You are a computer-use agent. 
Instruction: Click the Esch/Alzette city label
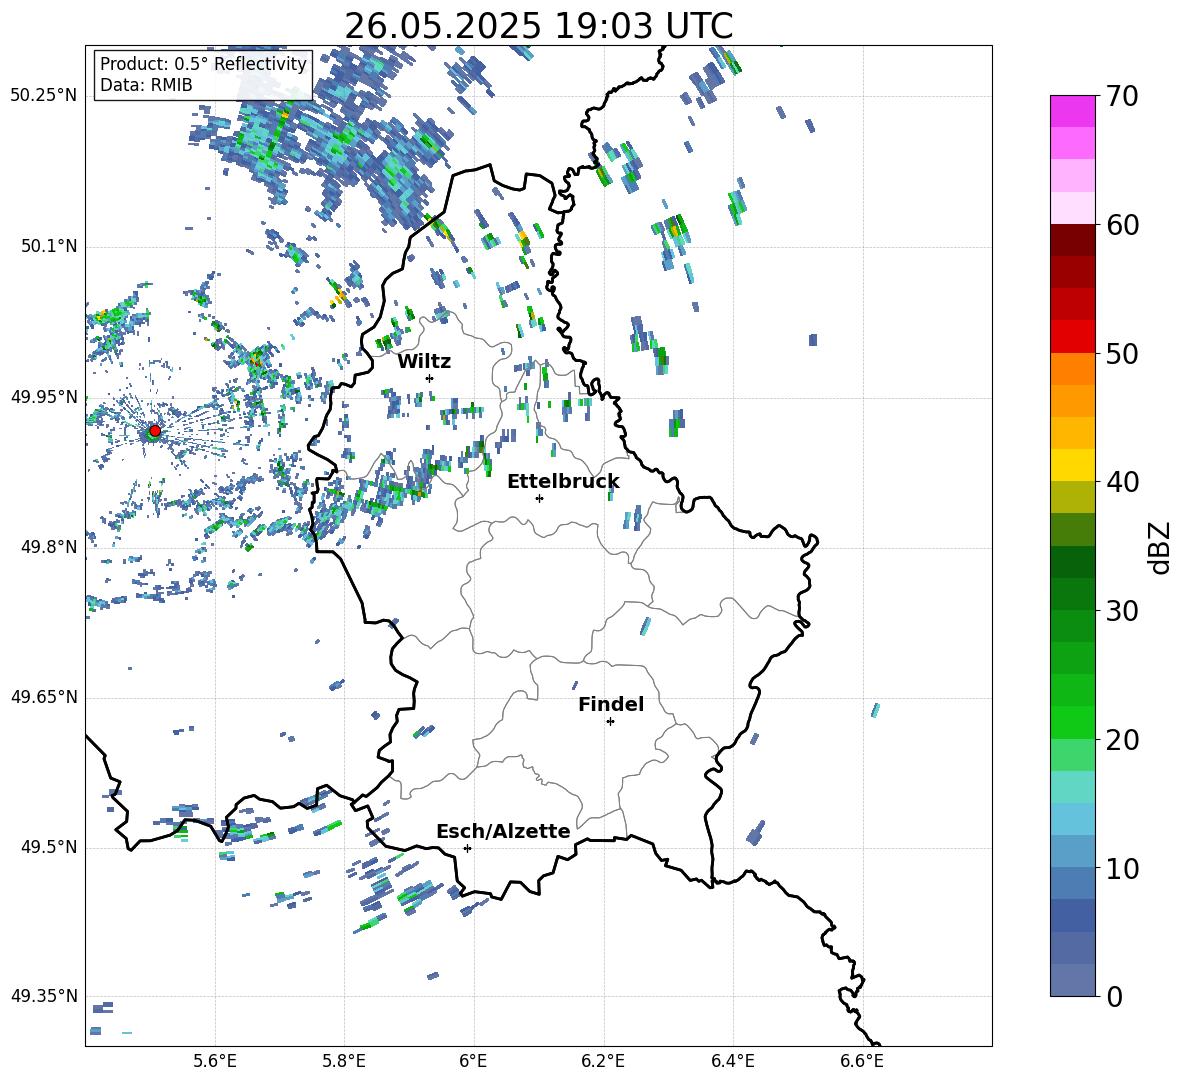(x=504, y=832)
